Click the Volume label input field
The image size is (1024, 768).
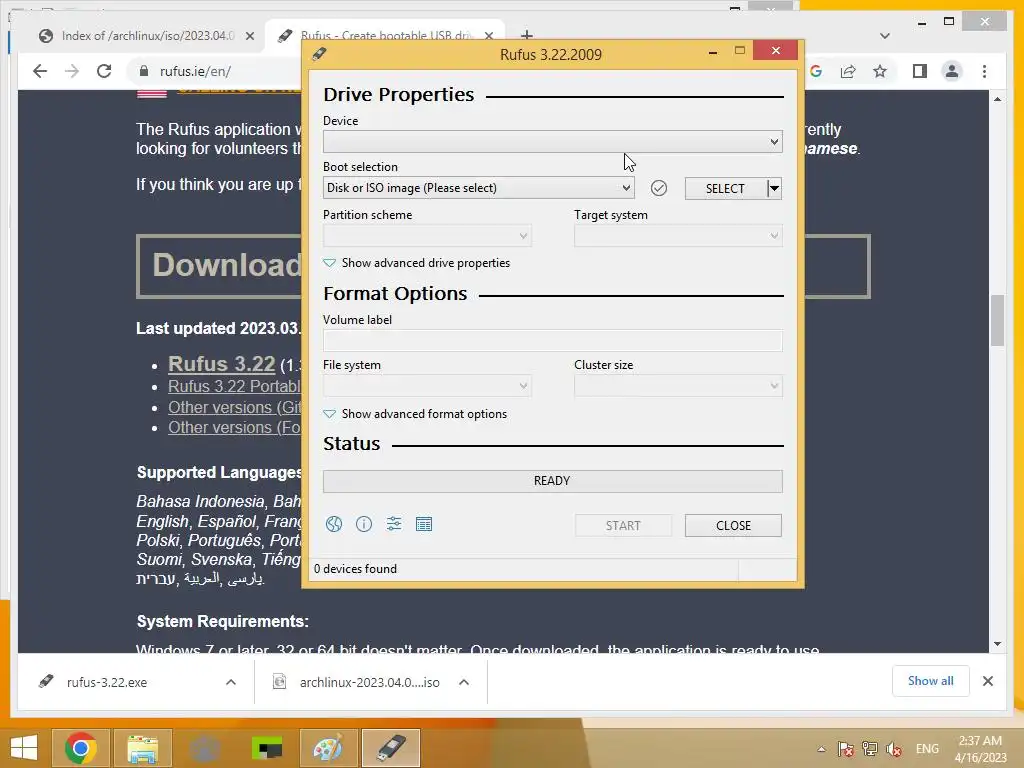pyautogui.click(x=552, y=341)
